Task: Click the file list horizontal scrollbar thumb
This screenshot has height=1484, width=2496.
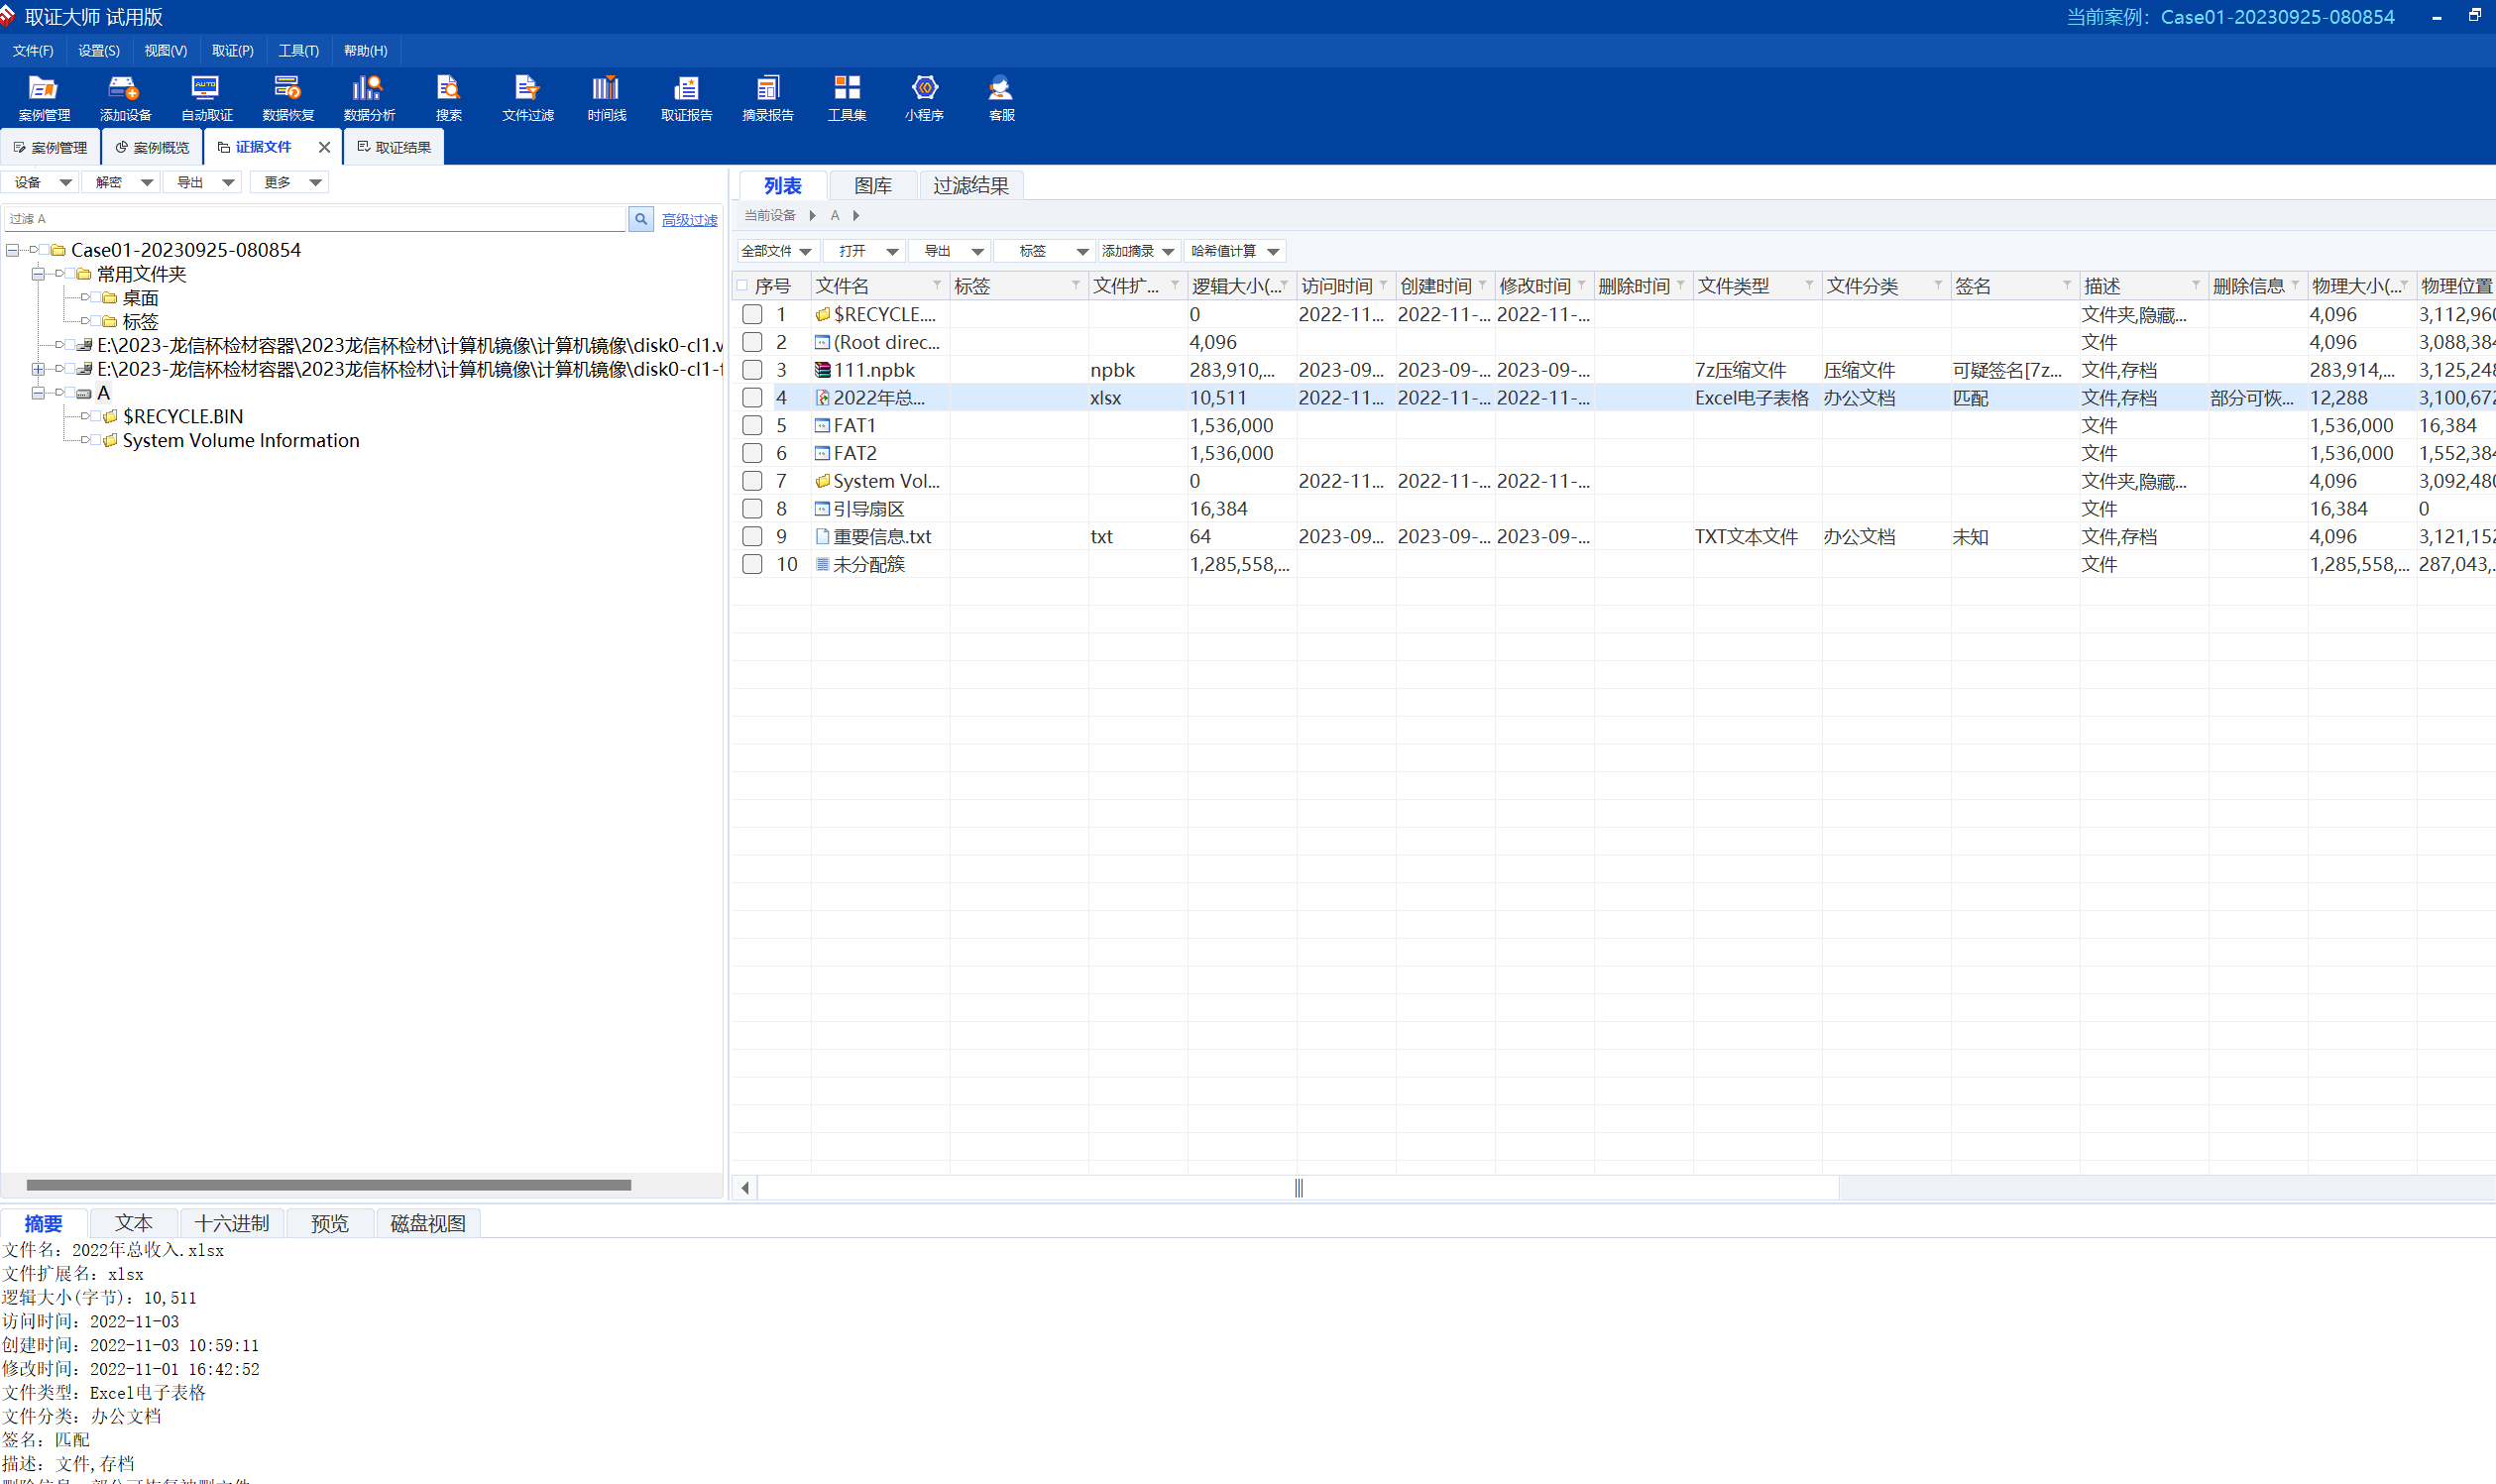Action: [1298, 1188]
